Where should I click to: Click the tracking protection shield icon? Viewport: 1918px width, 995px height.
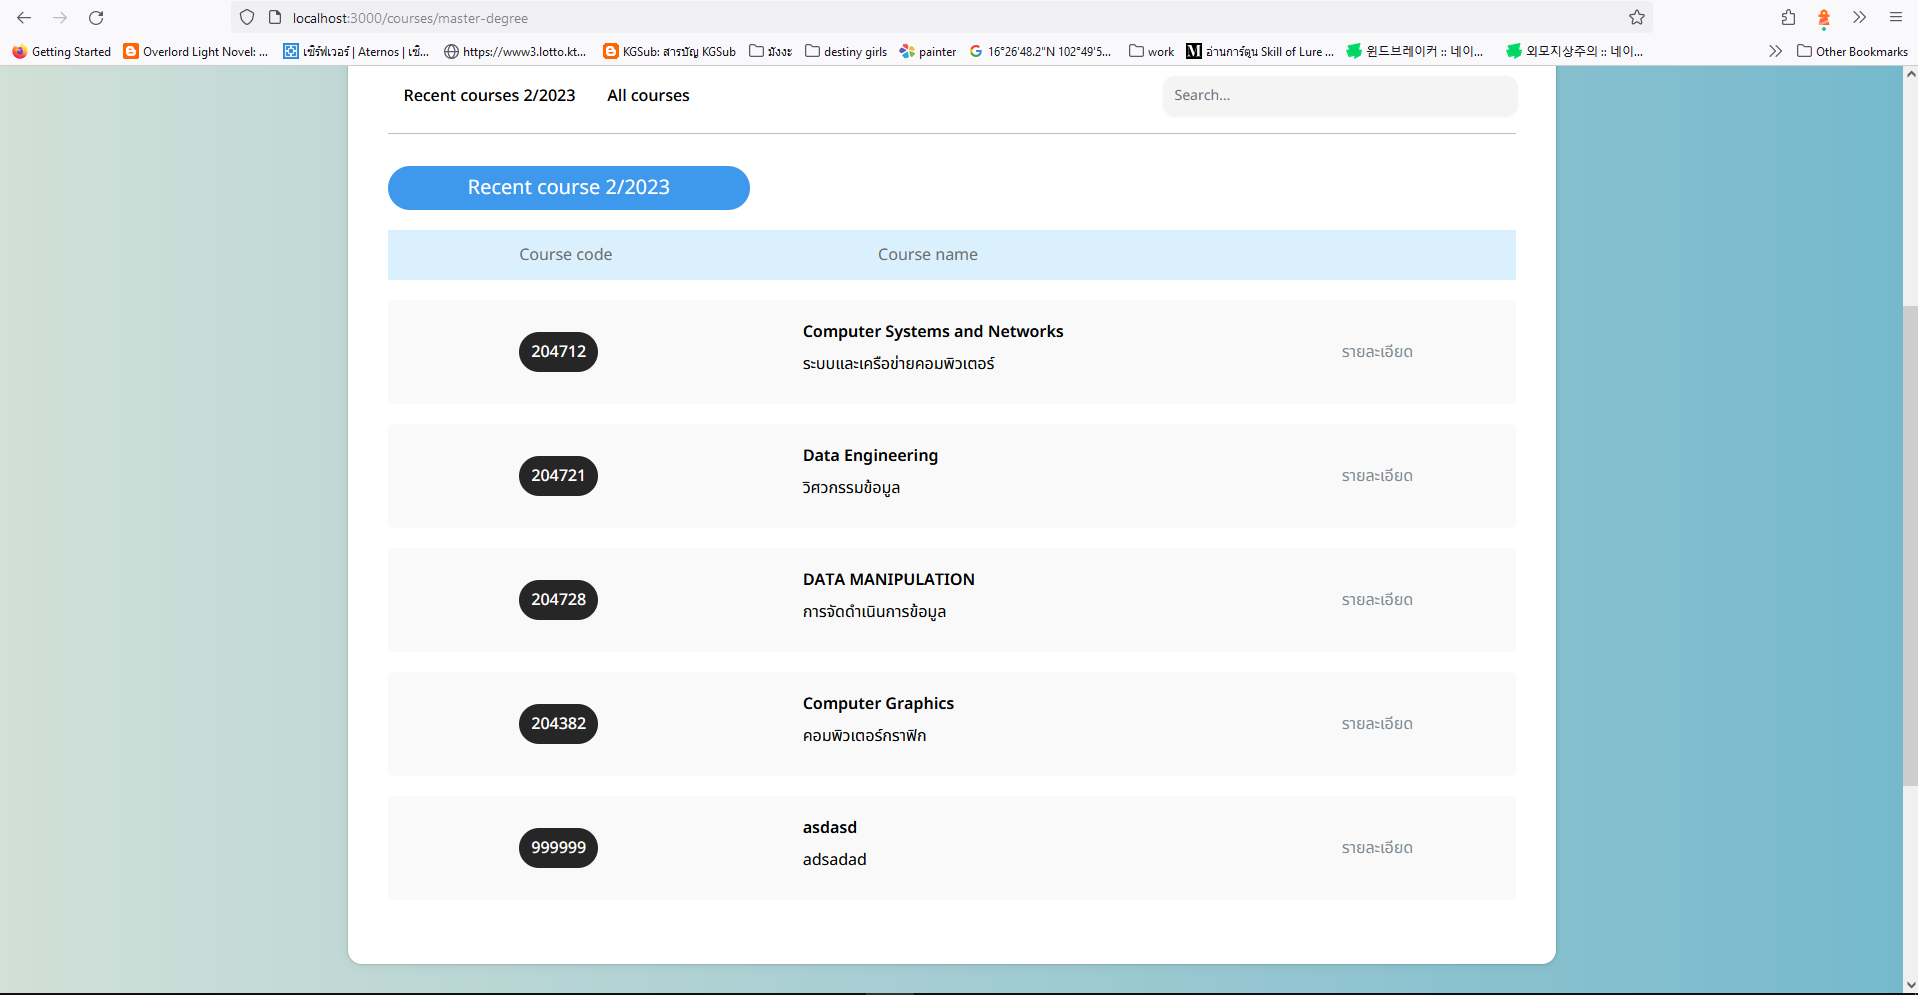pyautogui.click(x=246, y=17)
